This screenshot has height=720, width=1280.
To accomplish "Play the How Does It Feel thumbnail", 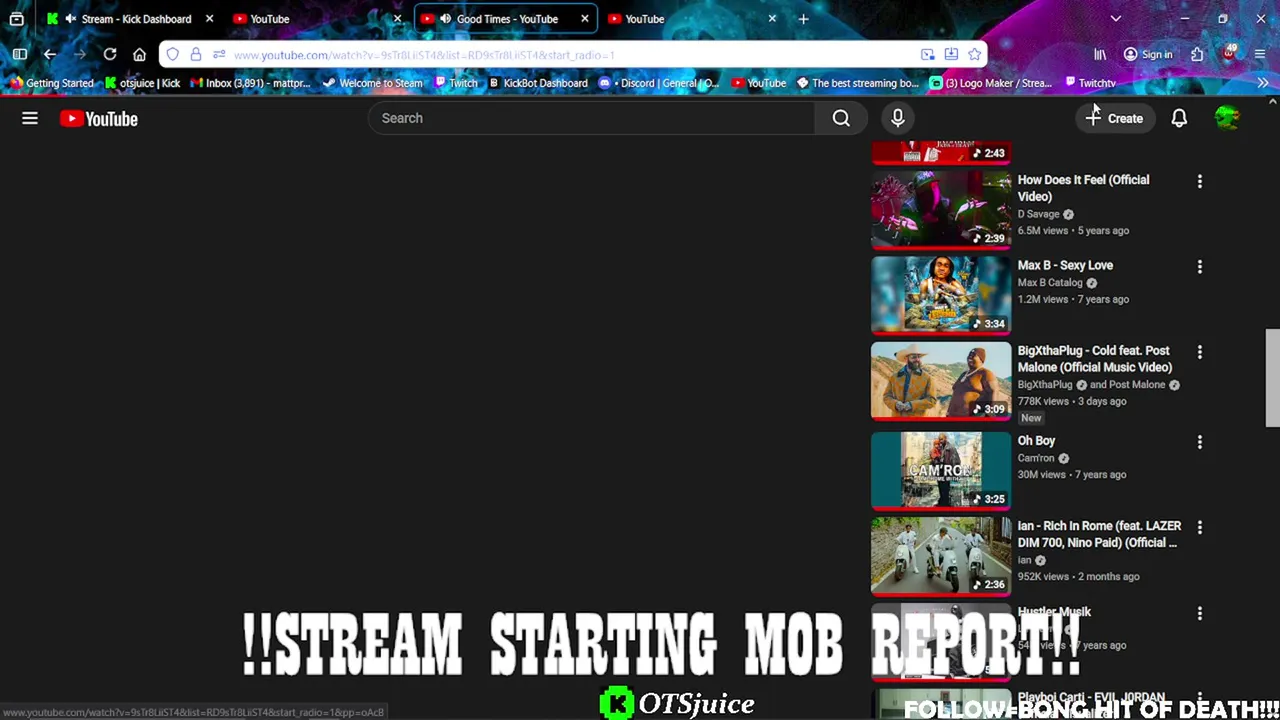I will (941, 209).
